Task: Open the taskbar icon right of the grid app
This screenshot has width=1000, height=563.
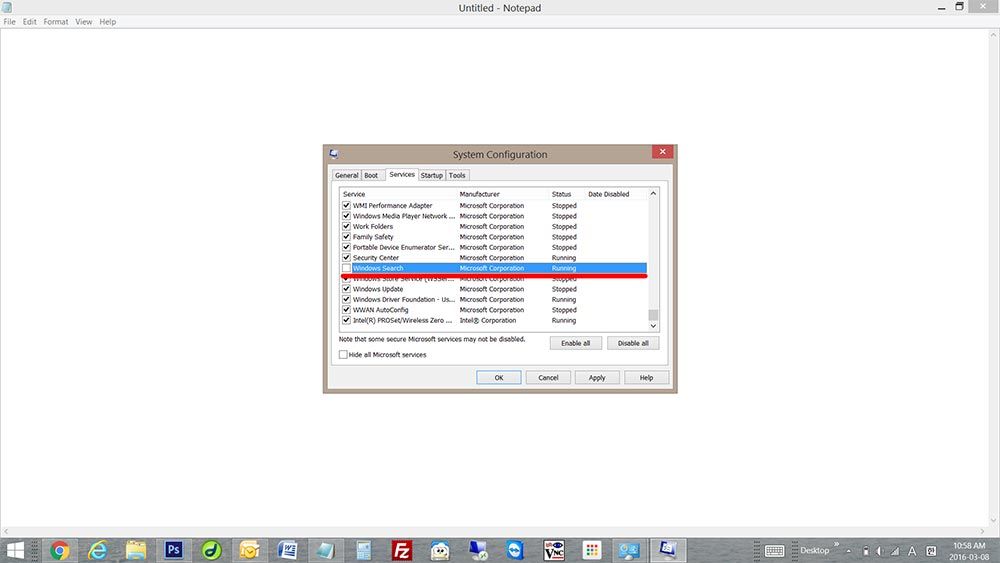Action: point(629,550)
